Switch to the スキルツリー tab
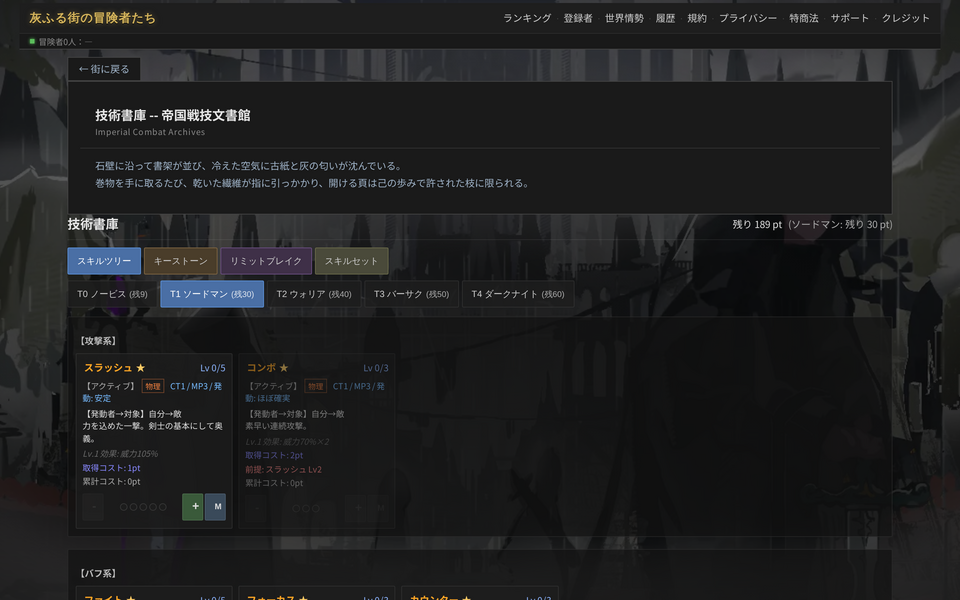 [x=104, y=261]
